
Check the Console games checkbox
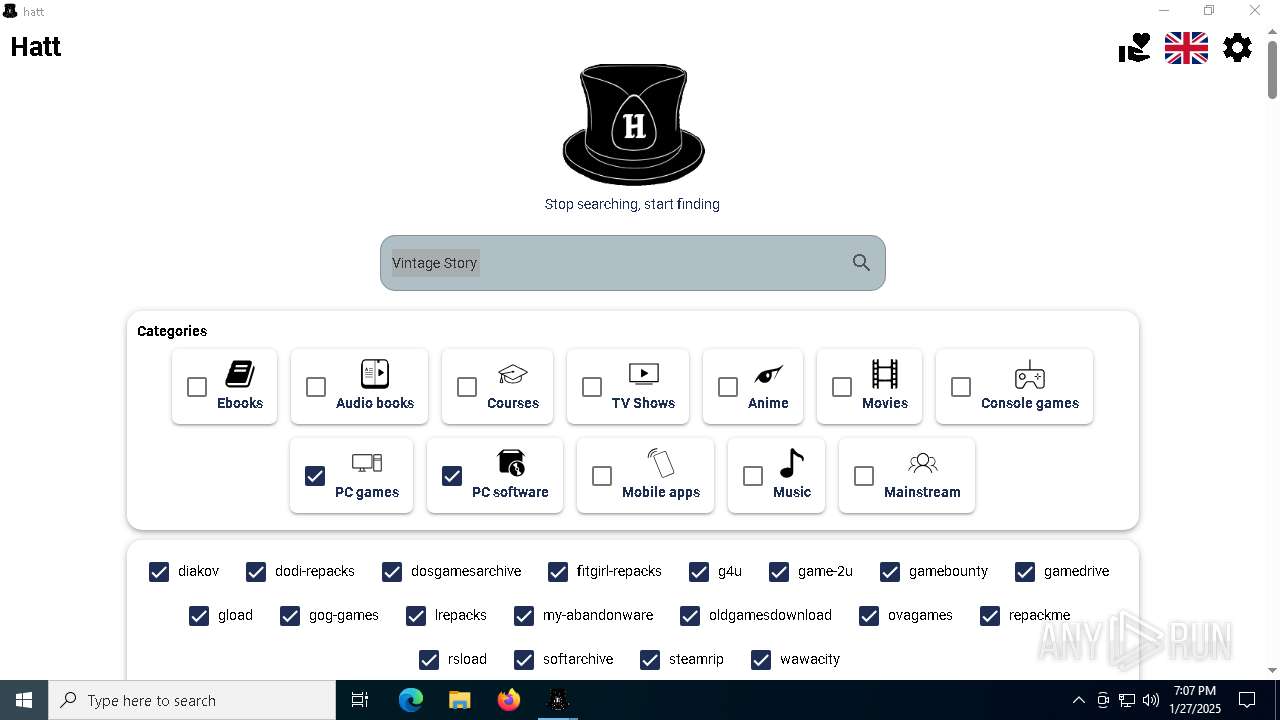tap(961, 387)
